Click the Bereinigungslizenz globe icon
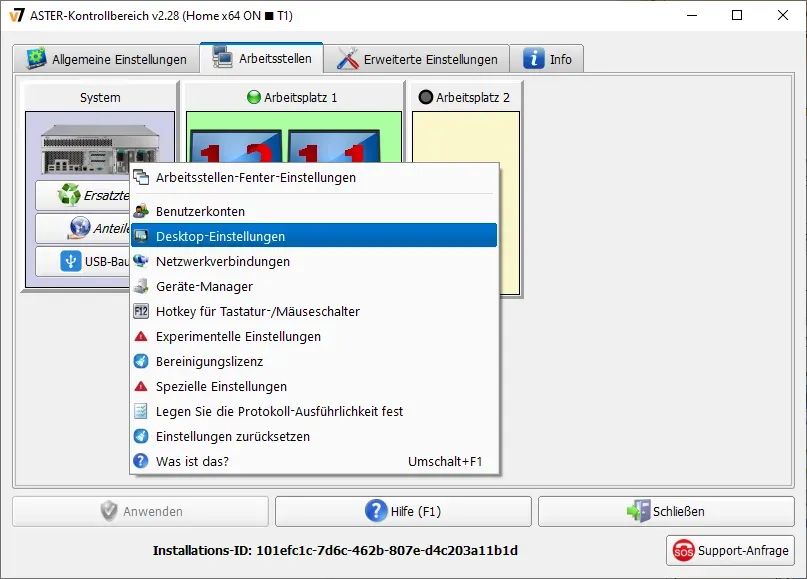Screen dimensions: 807x579 142,362
